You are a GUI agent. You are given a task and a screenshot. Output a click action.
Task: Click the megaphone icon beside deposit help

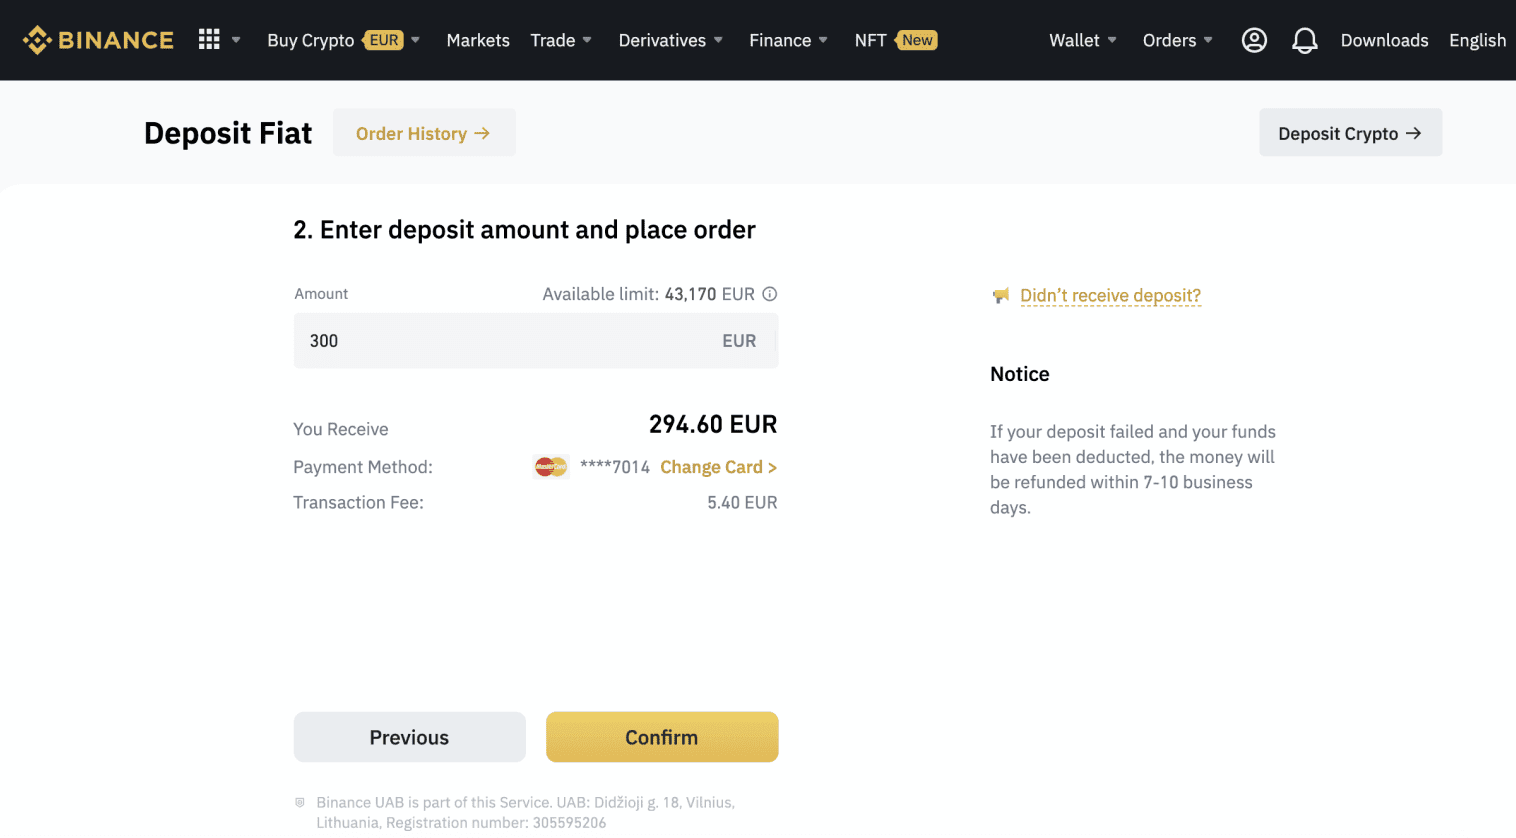tap(1001, 296)
